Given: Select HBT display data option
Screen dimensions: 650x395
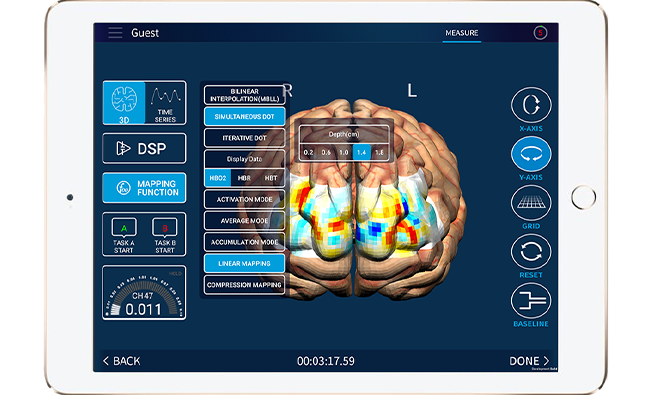Looking at the screenshot, I should coord(271,178).
